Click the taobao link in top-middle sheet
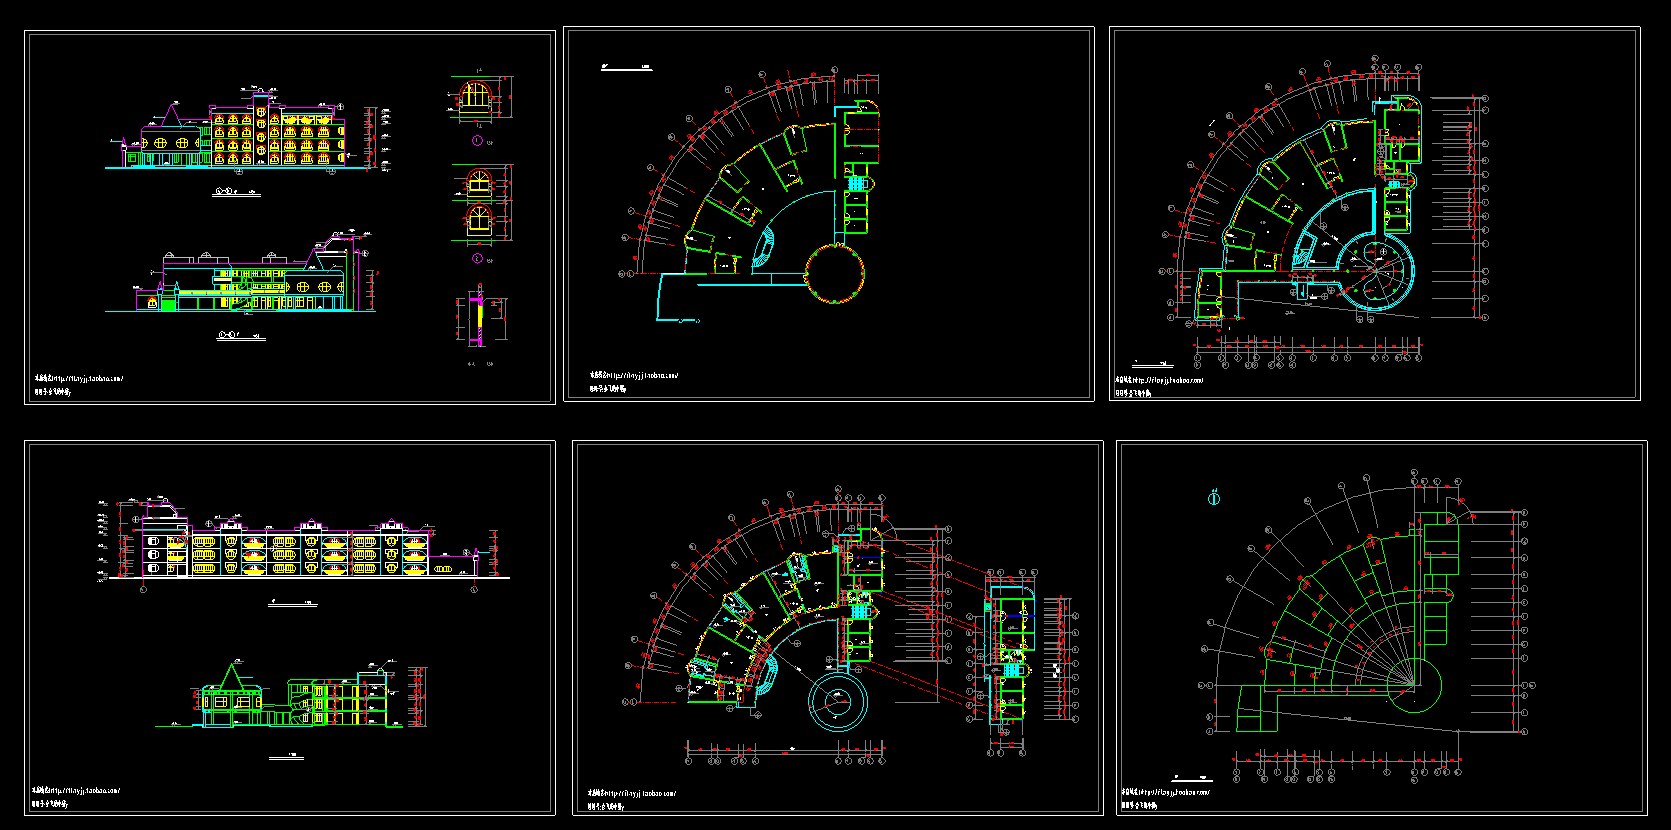Viewport: 1671px width, 830px height. 634,376
